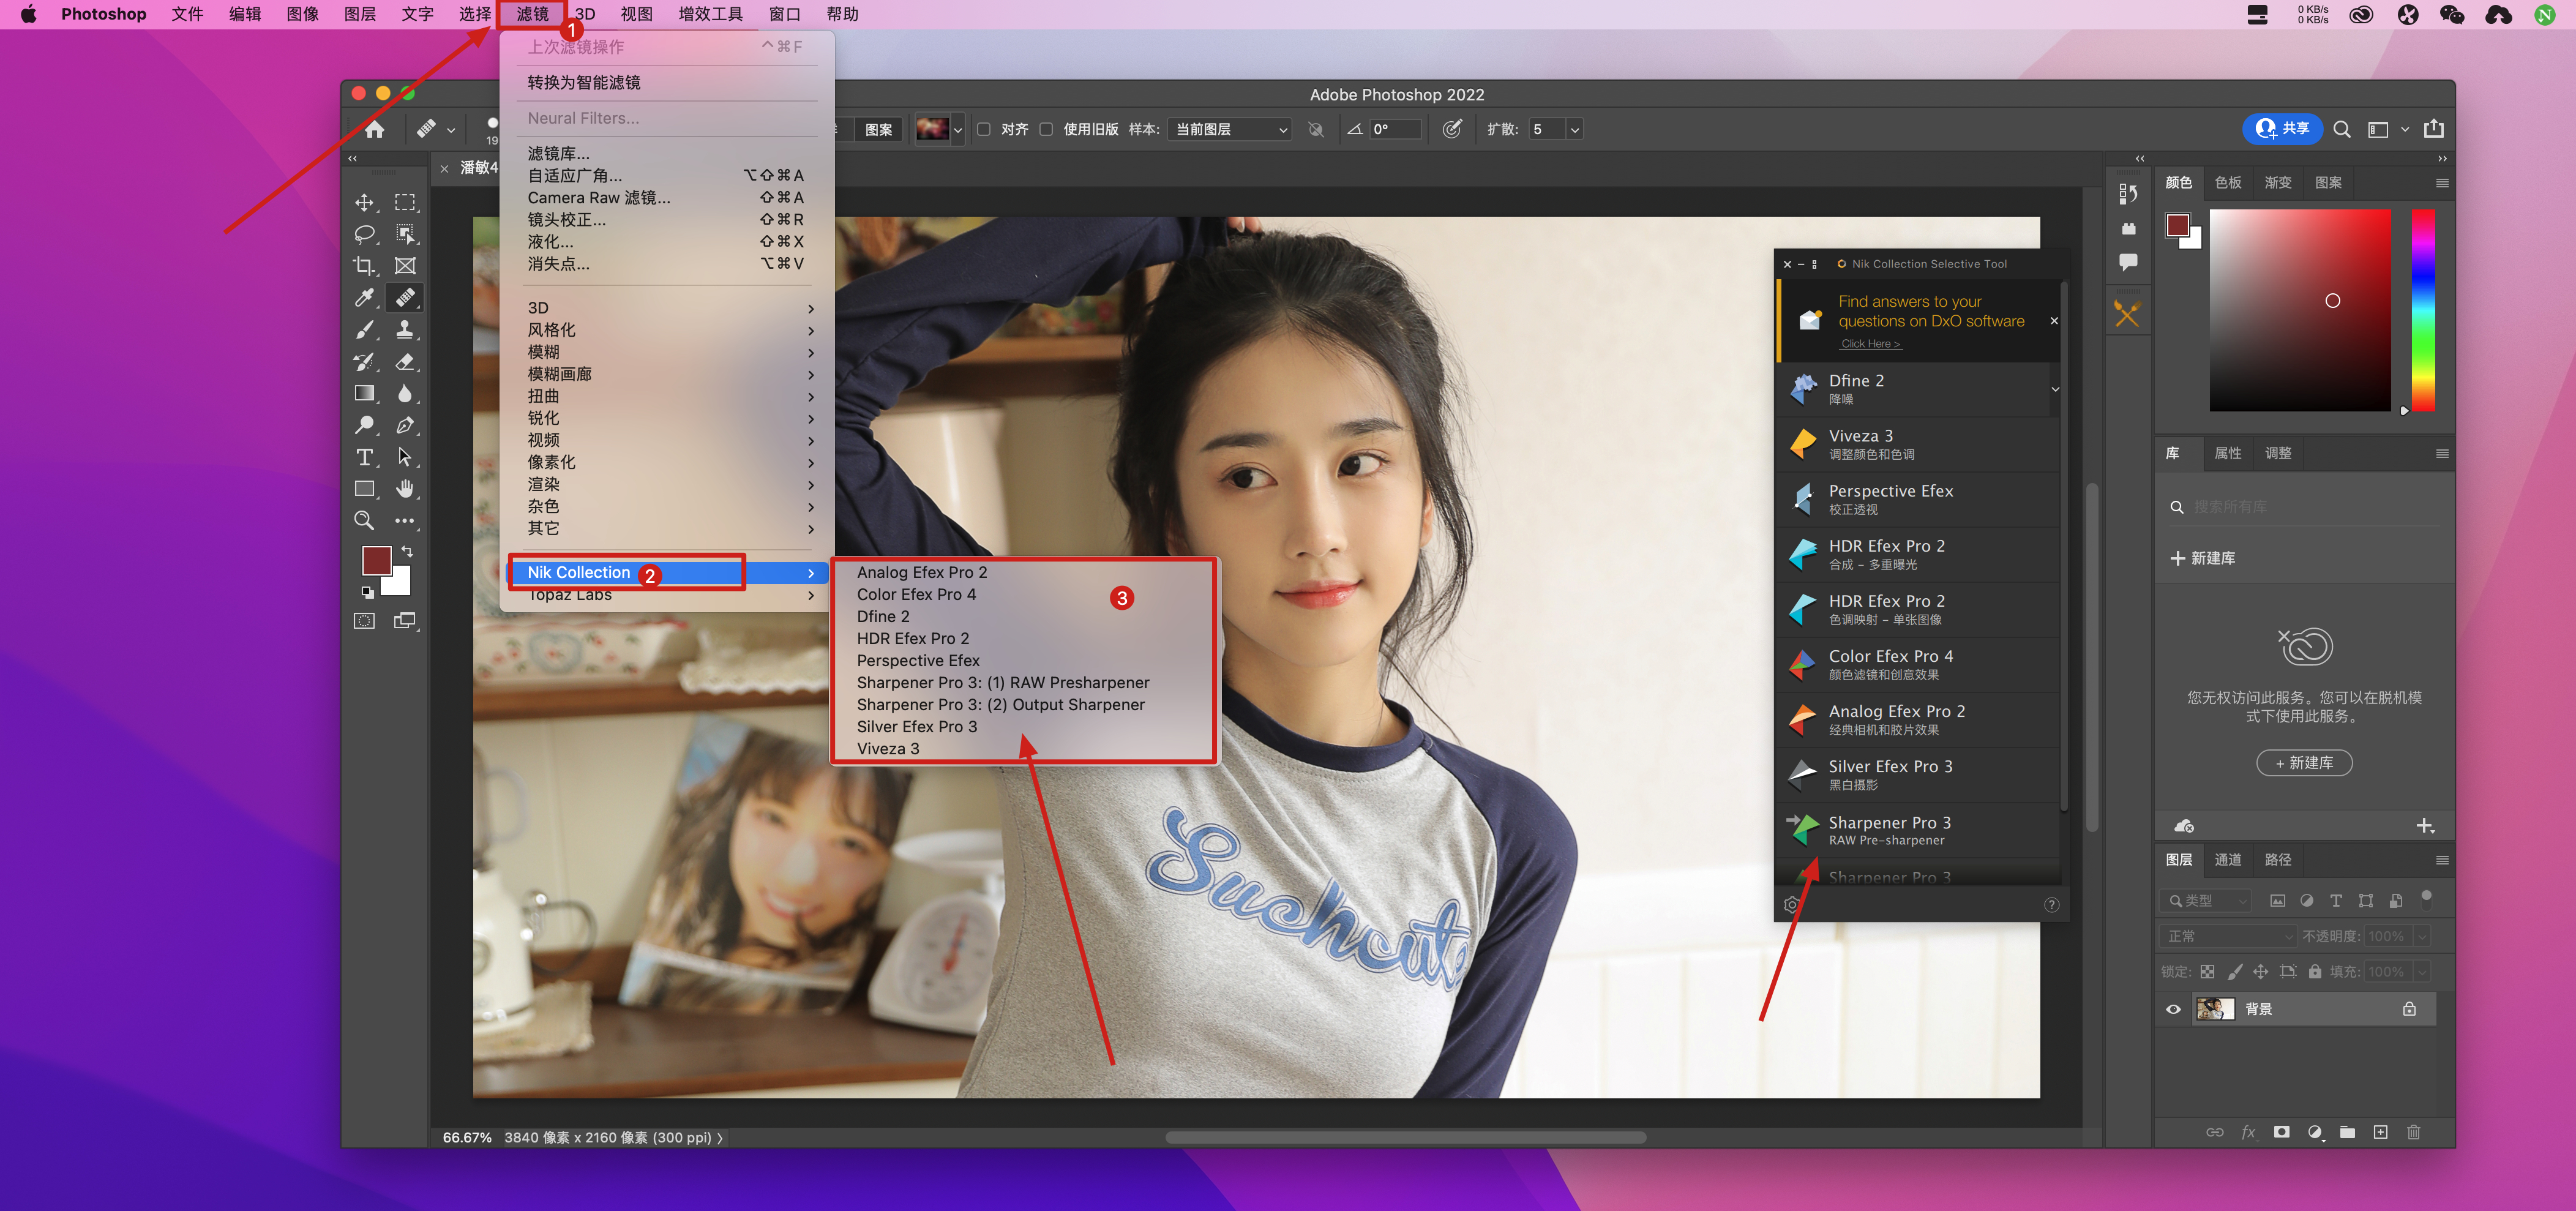This screenshot has height=1211, width=2576.
Task: Select the Eyedropper tool
Action: [x=364, y=298]
